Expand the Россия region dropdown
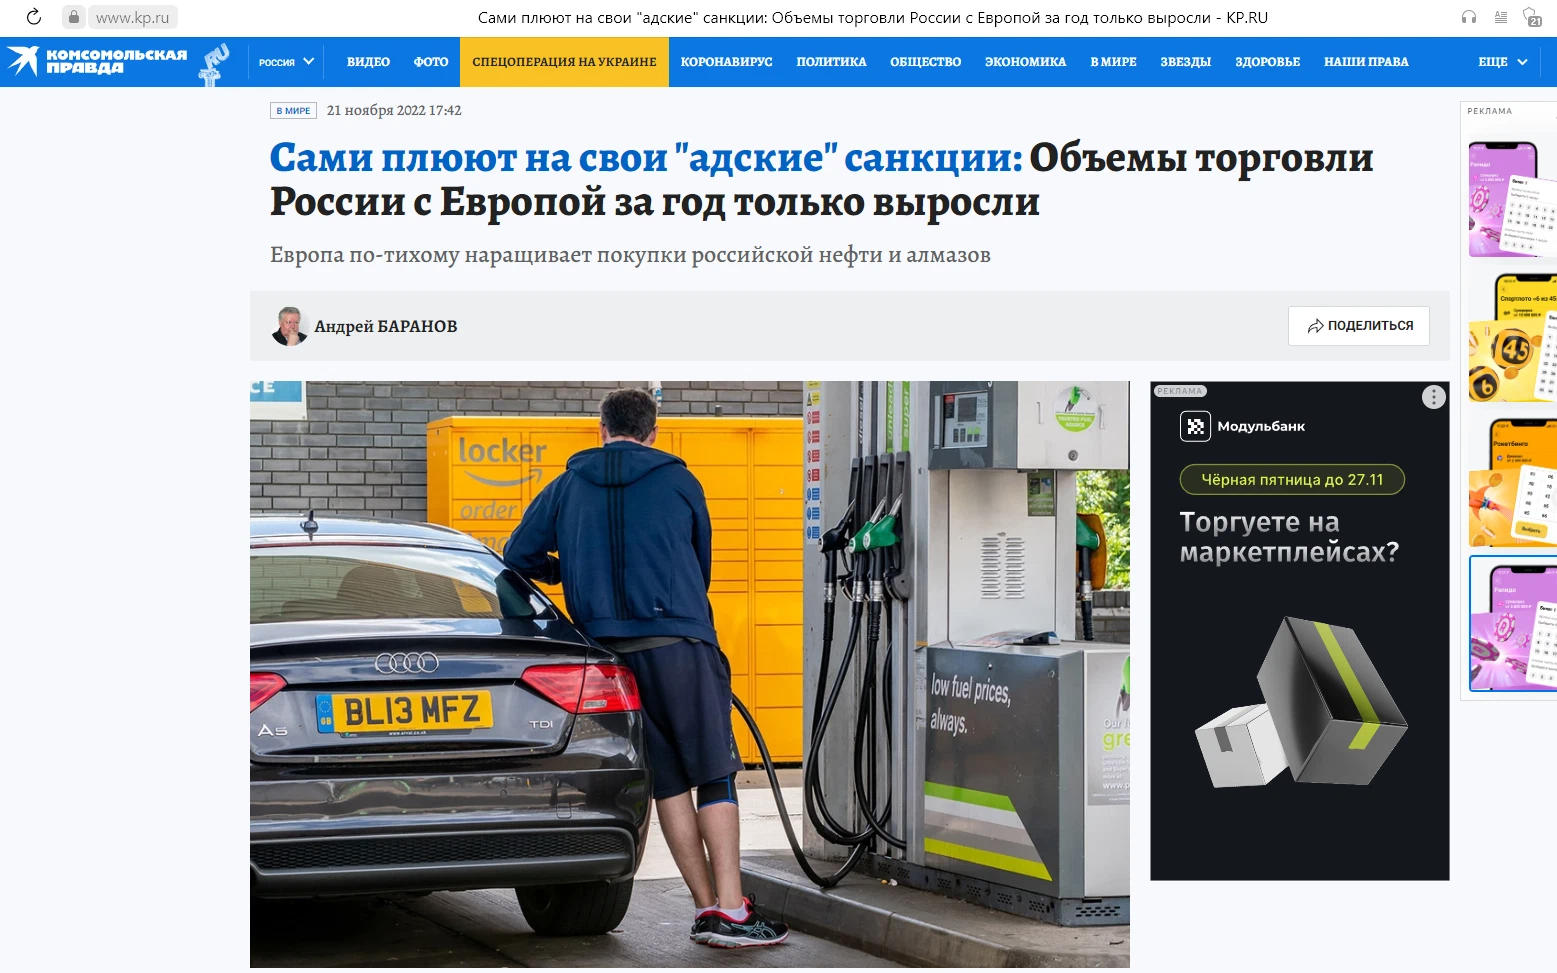 286,62
